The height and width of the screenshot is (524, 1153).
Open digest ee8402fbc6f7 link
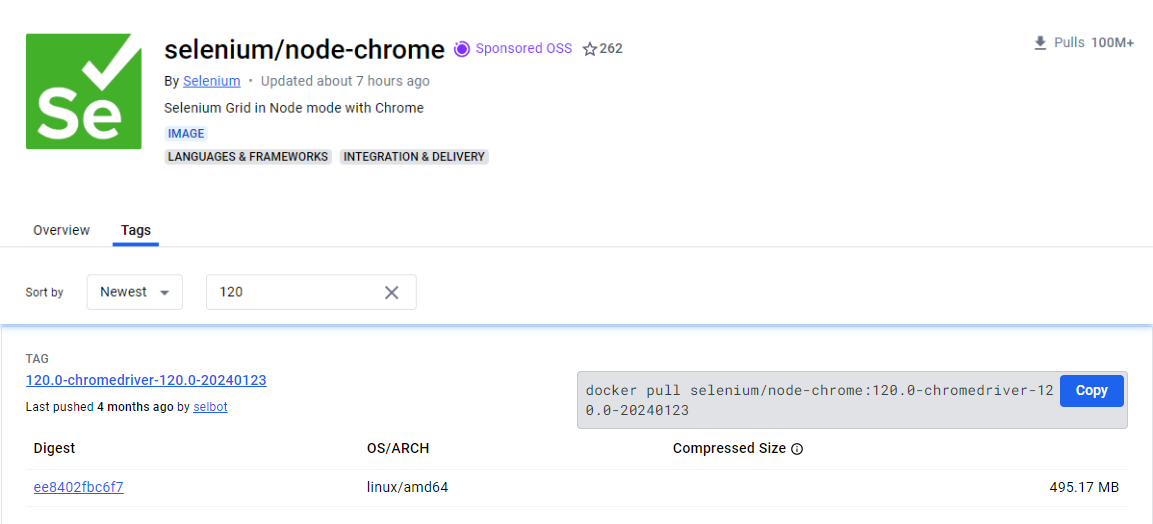click(78, 488)
